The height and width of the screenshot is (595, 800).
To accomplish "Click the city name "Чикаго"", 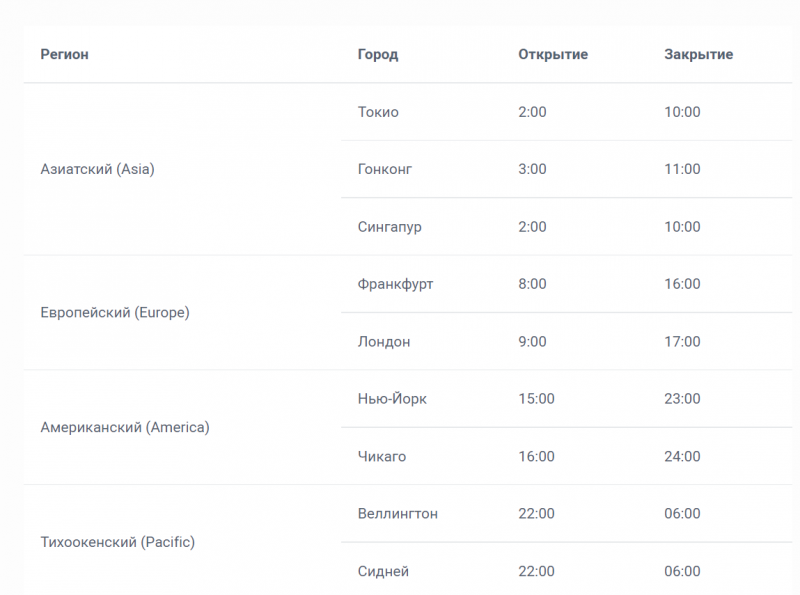I will [381, 457].
